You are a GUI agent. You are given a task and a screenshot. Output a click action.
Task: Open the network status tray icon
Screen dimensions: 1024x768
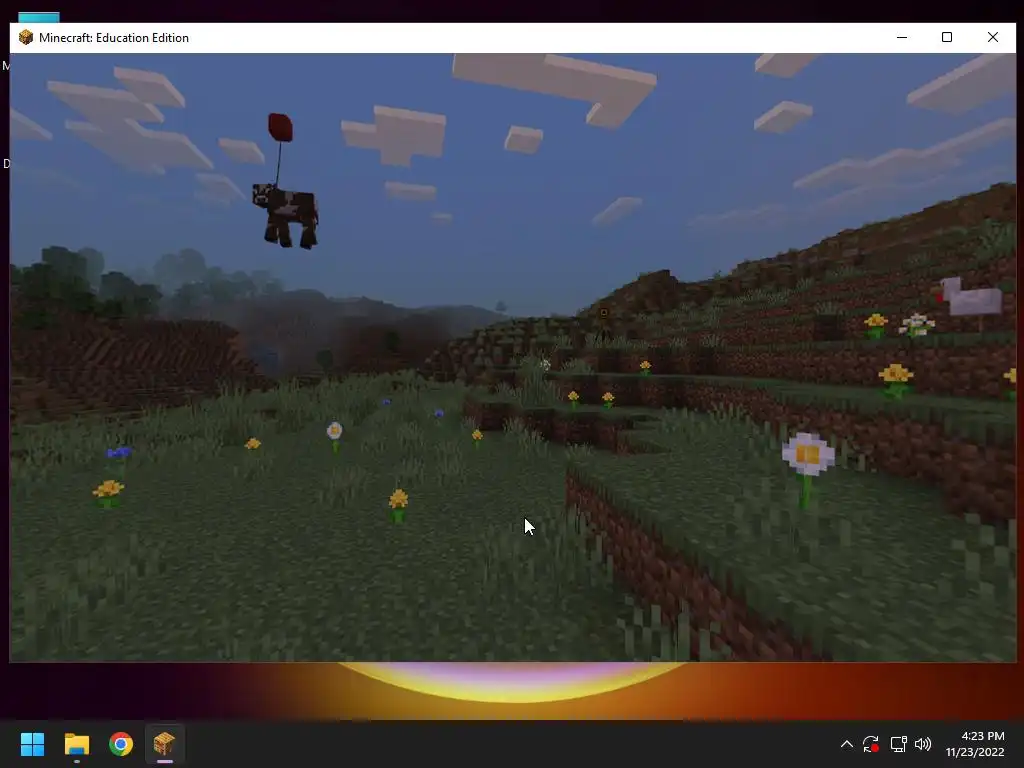click(x=899, y=744)
